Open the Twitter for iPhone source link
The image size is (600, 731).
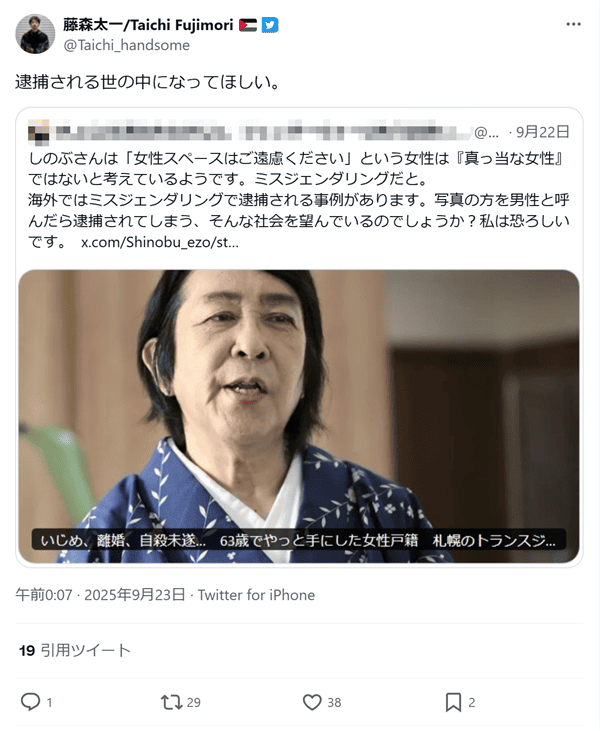click(x=256, y=595)
